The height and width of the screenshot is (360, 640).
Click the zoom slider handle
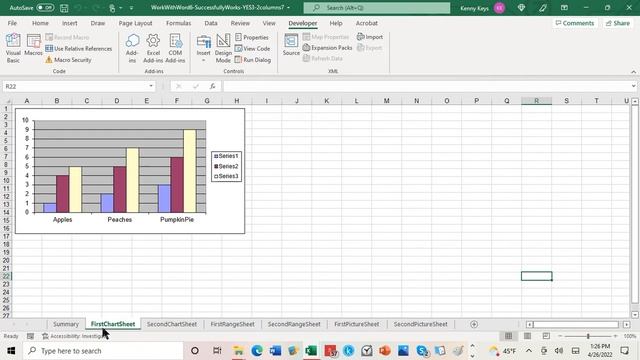click(x=588, y=336)
